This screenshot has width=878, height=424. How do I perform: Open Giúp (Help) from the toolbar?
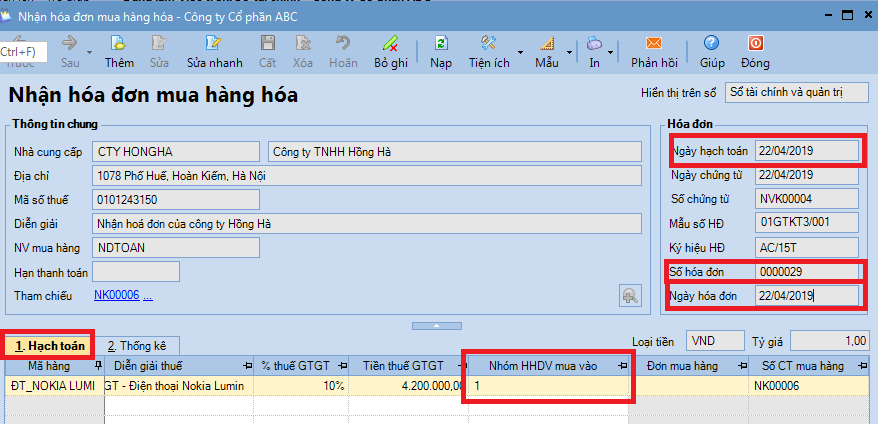click(712, 50)
